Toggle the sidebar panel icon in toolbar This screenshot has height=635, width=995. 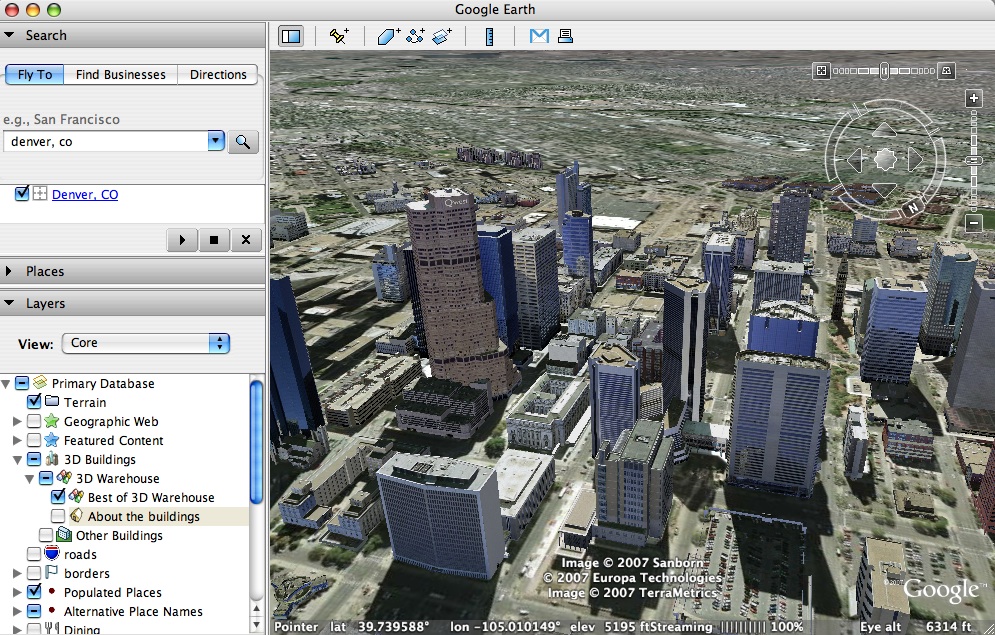[x=291, y=36]
